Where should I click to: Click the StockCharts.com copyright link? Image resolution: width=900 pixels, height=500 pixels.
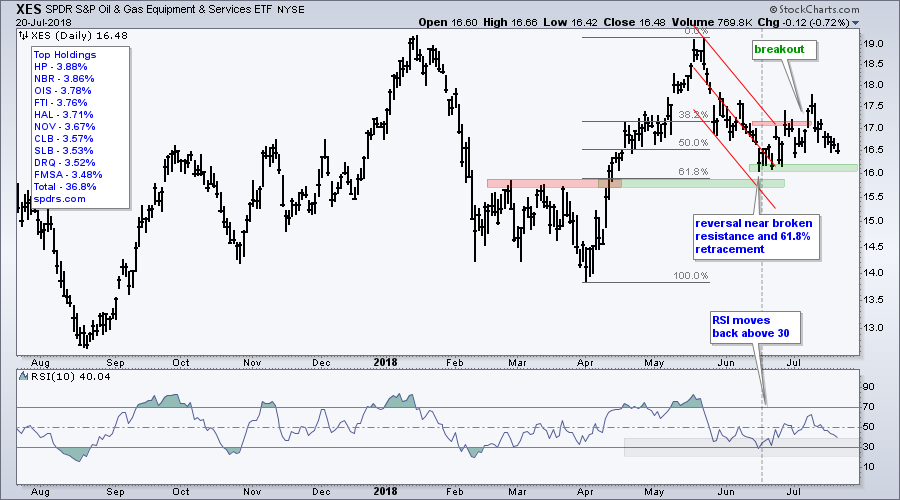point(814,9)
